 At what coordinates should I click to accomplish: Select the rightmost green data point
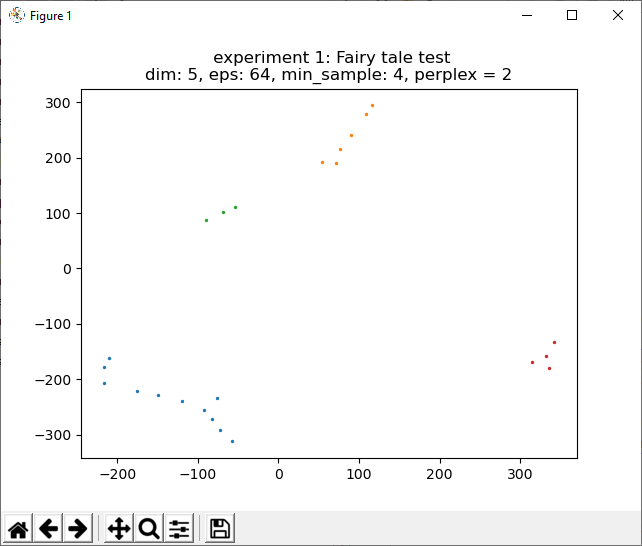click(235, 207)
